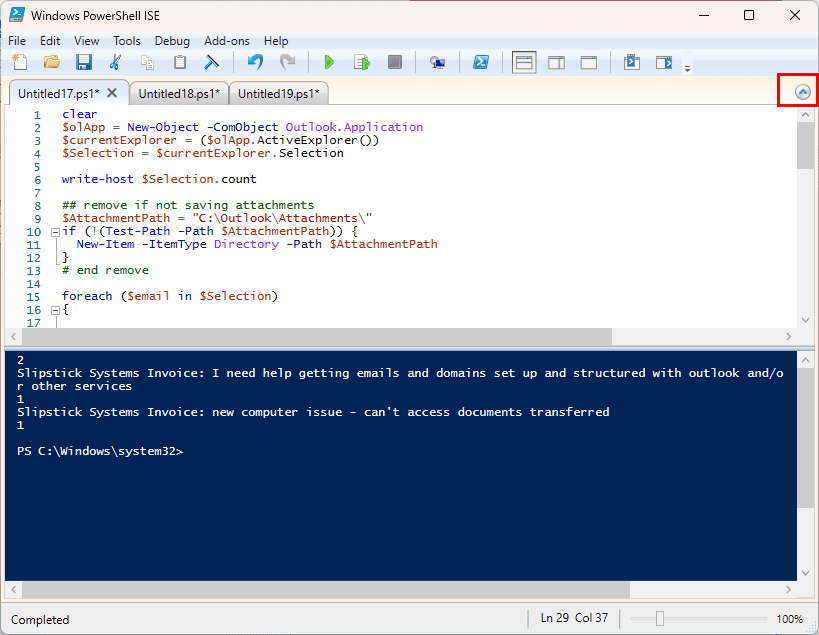The width and height of the screenshot is (819, 635).
Task: Toggle Show Script Pane Maximized layout
Action: tap(589, 63)
